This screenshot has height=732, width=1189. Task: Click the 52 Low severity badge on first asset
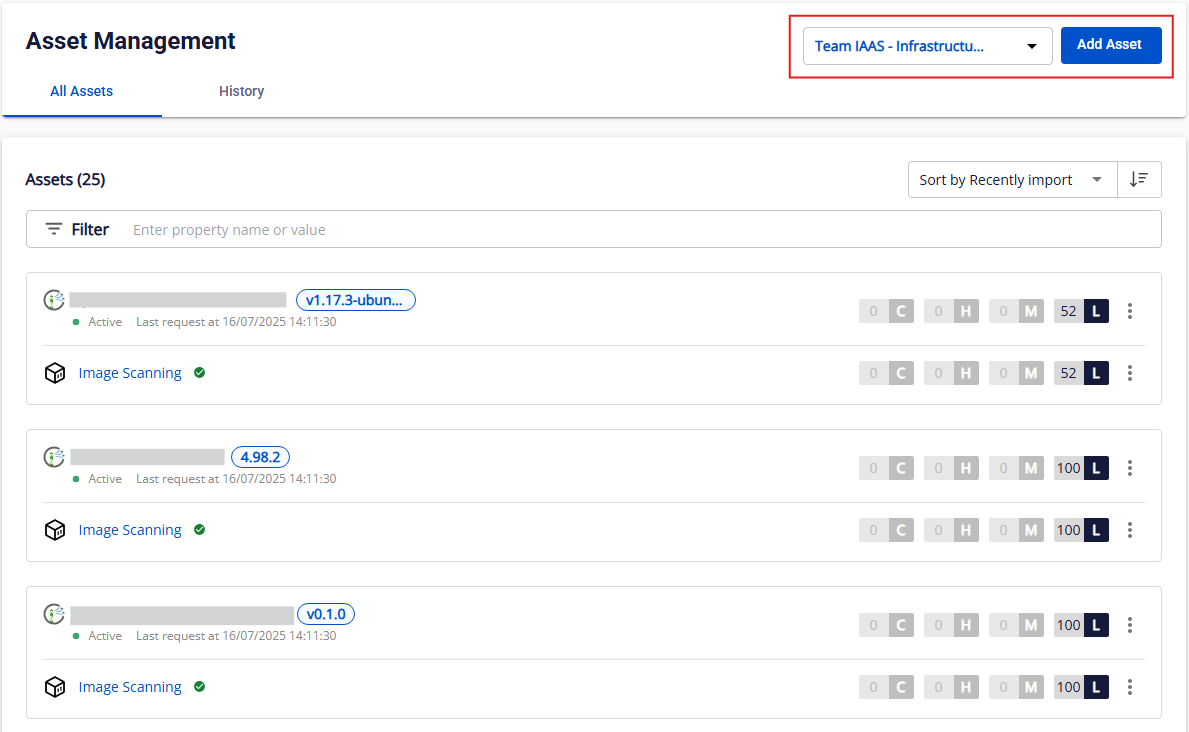(1081, 311)
